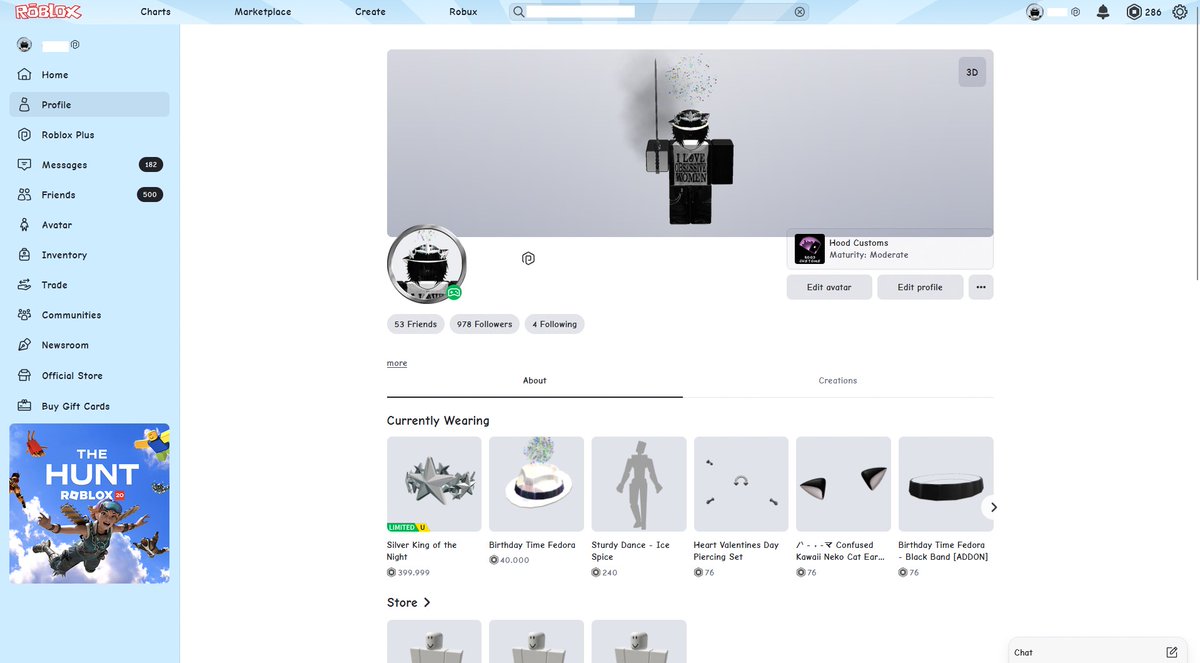Open the Inventory sidebar icon
Viewport: 1200px width, 663px height.
pos(24,255)
